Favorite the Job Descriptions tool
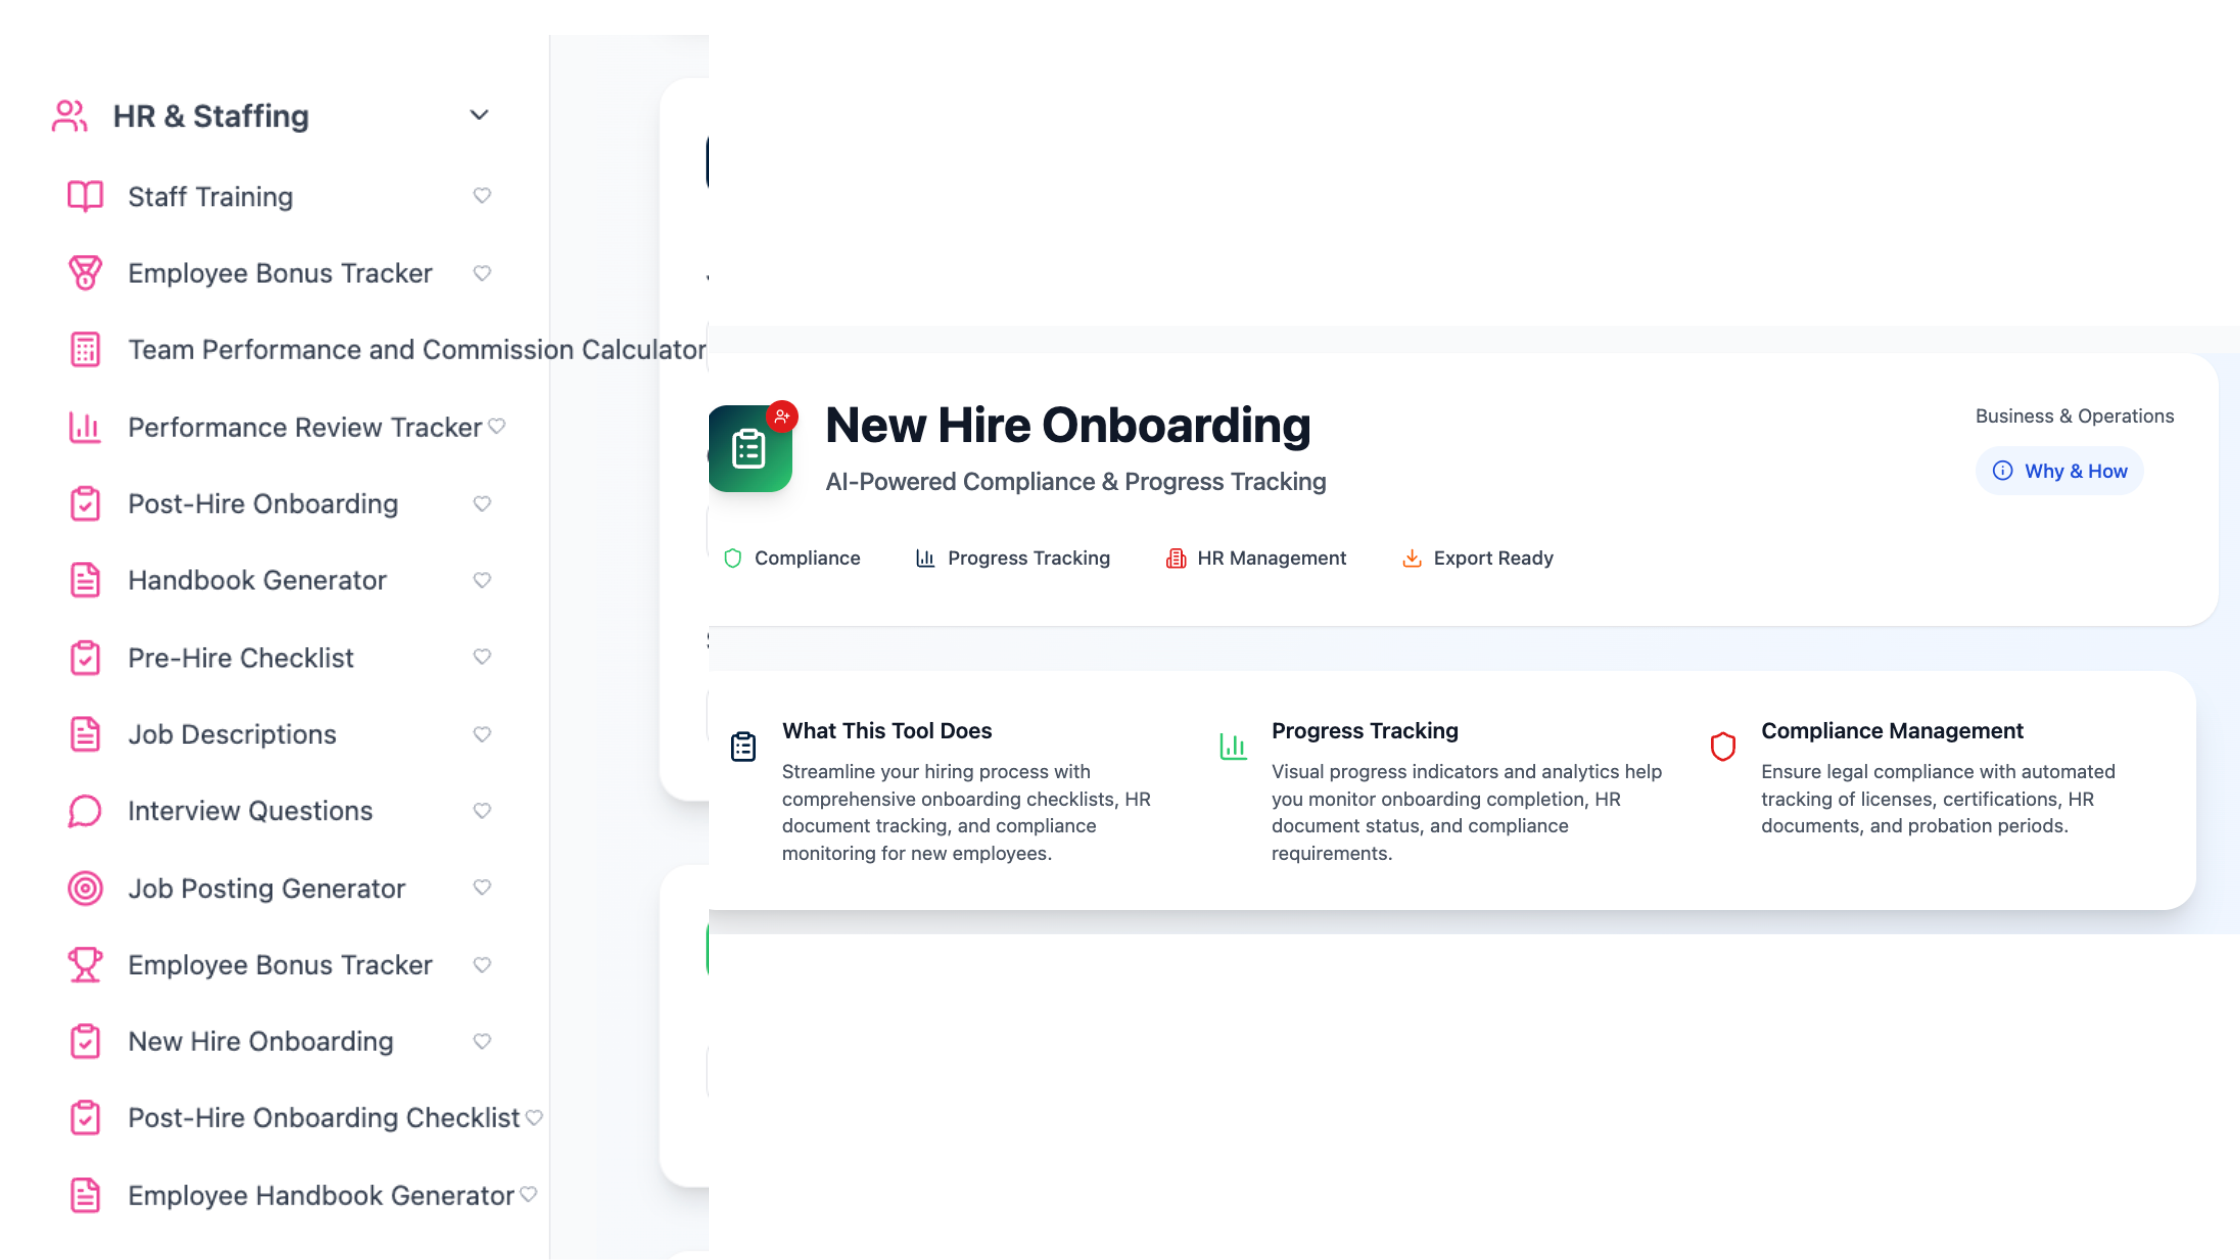Viewport: 2240px width, 1260px height. pyautogui.click(x=483, y=733)
